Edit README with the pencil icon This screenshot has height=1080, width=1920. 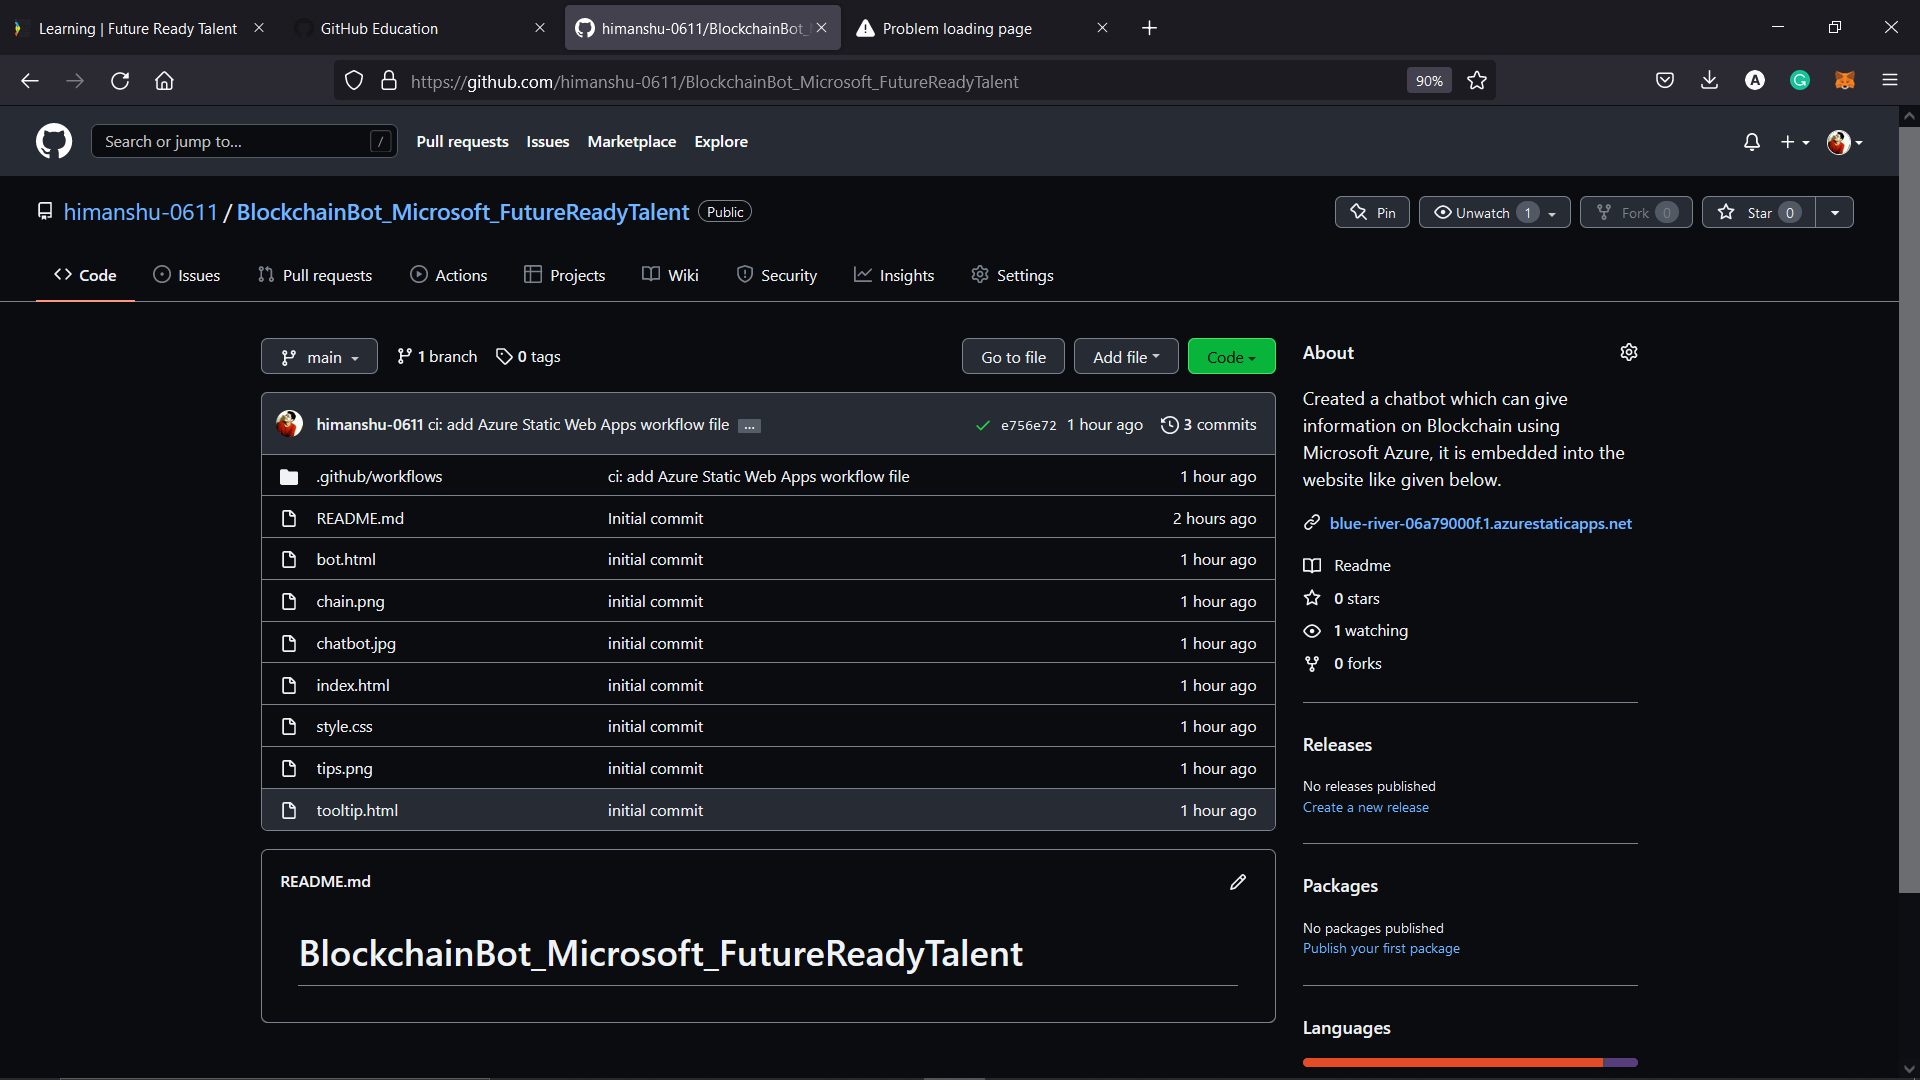[x=1238, y=881]
